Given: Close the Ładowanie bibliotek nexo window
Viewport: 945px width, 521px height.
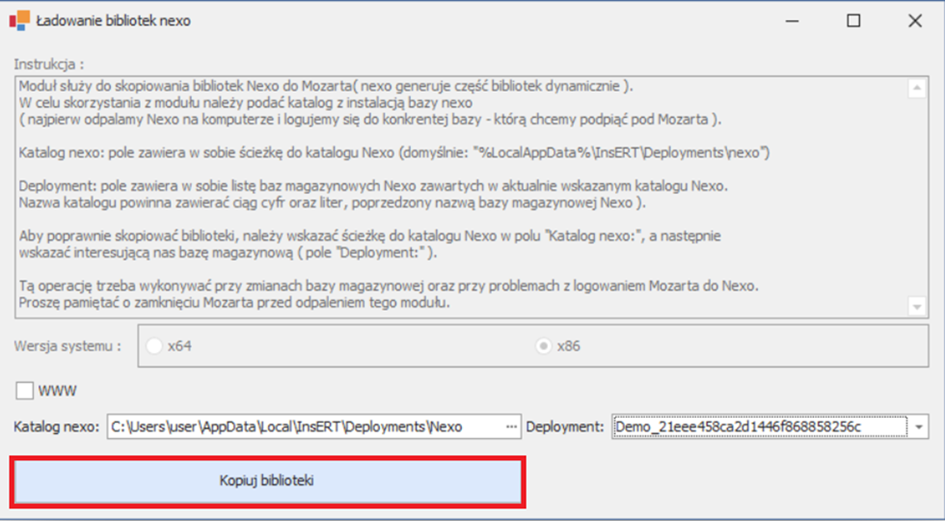Looking at the screenshot, I should [x=914, y=20].
